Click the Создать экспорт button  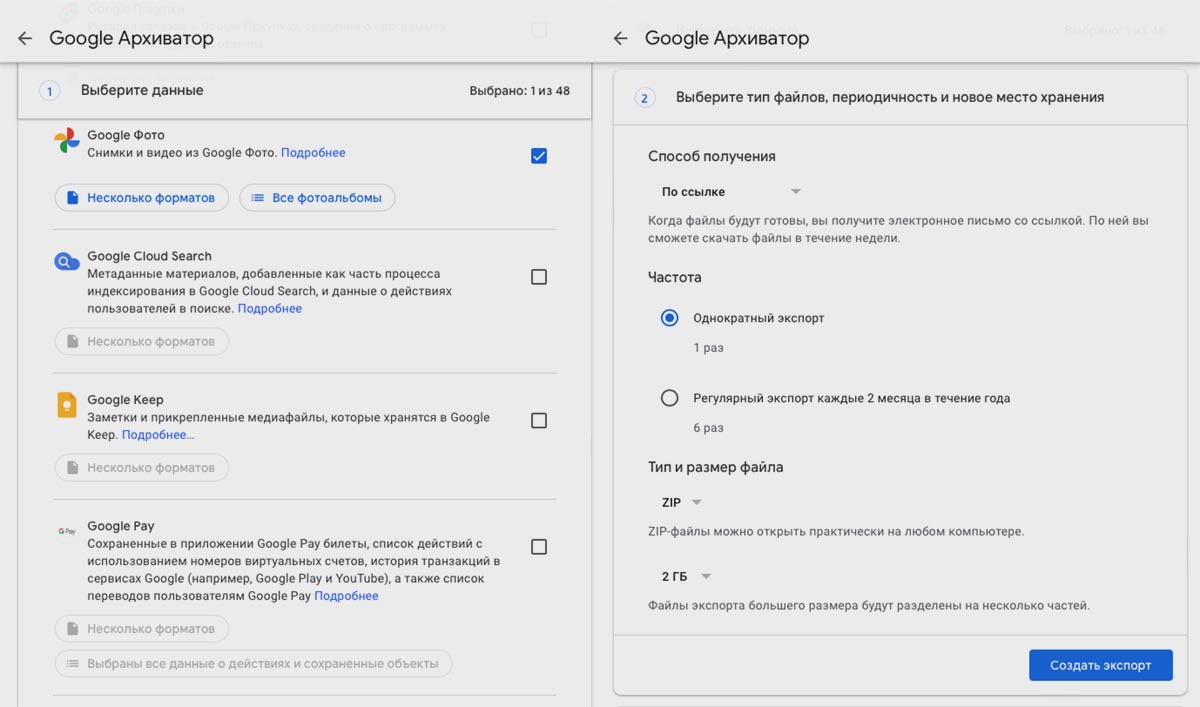pyautogui.click(x=1100, y=665)
